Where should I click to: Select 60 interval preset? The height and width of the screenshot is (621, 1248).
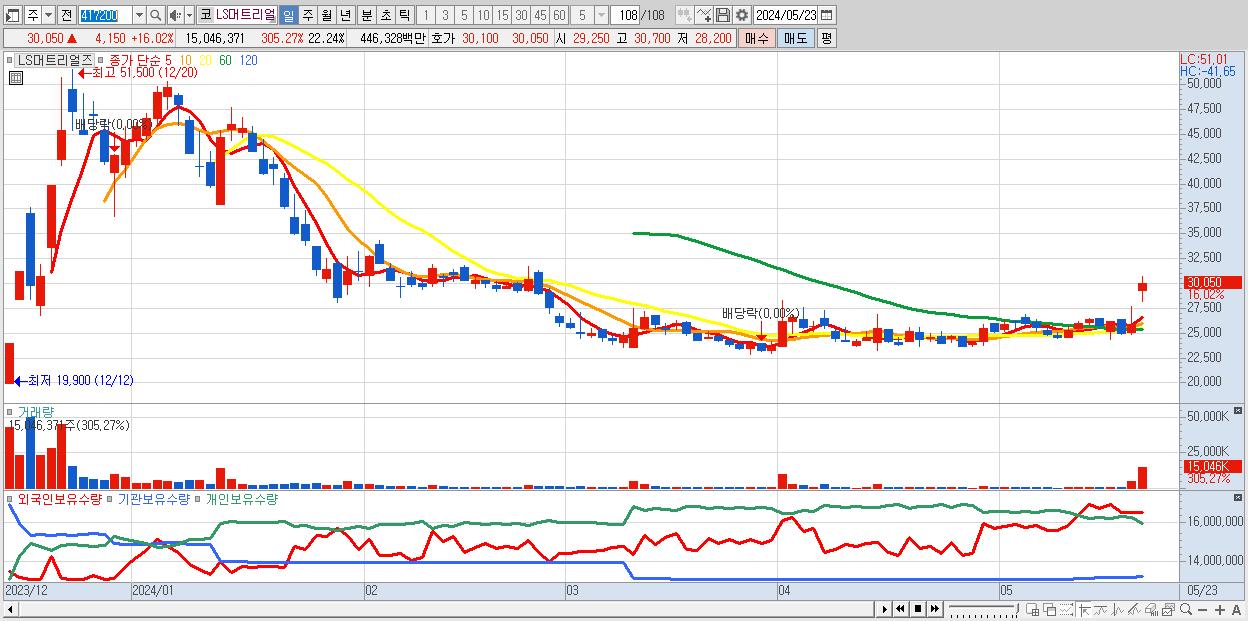coord(559,15)
